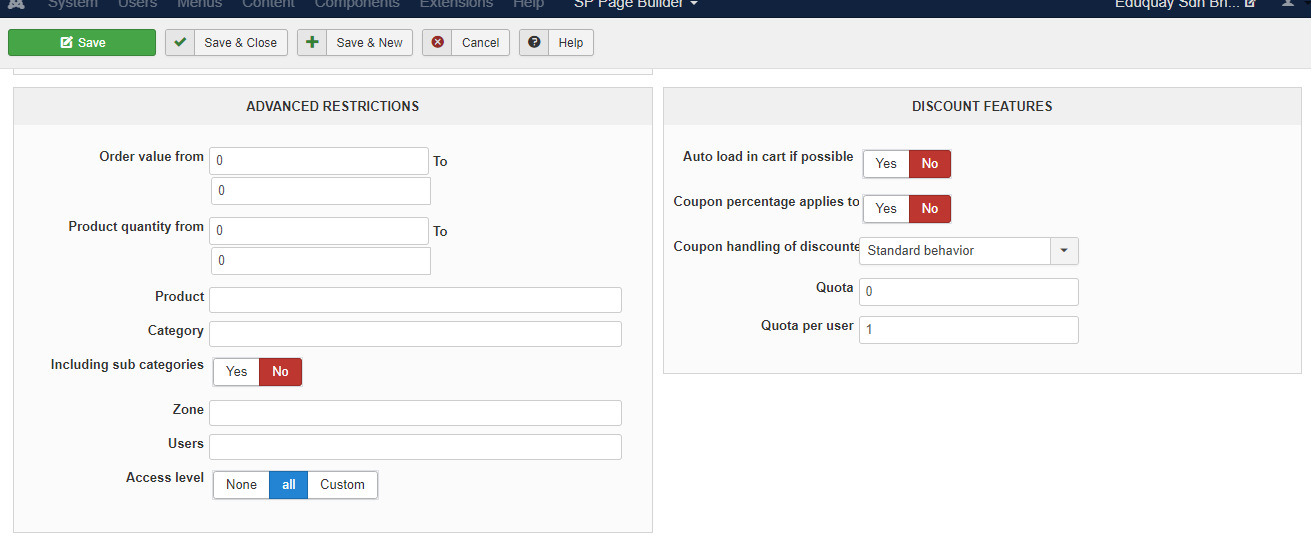Screen dimensions: 1311x547
Task: Set Auto load in cart to Yes
Action: pyautogui.click(x=886, y=164)
